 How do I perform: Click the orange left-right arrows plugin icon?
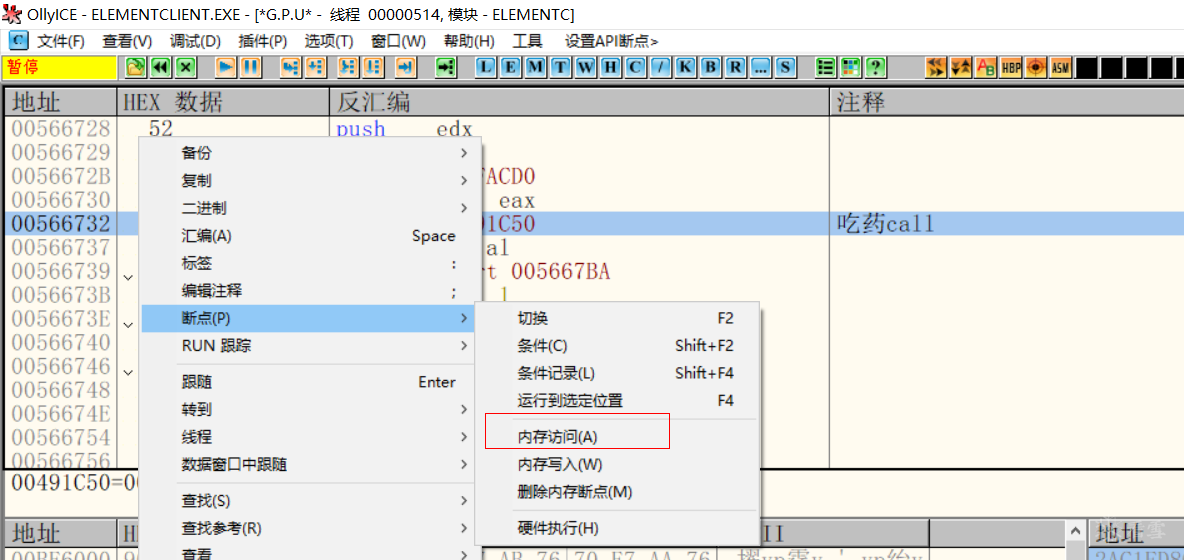point(936,67)
